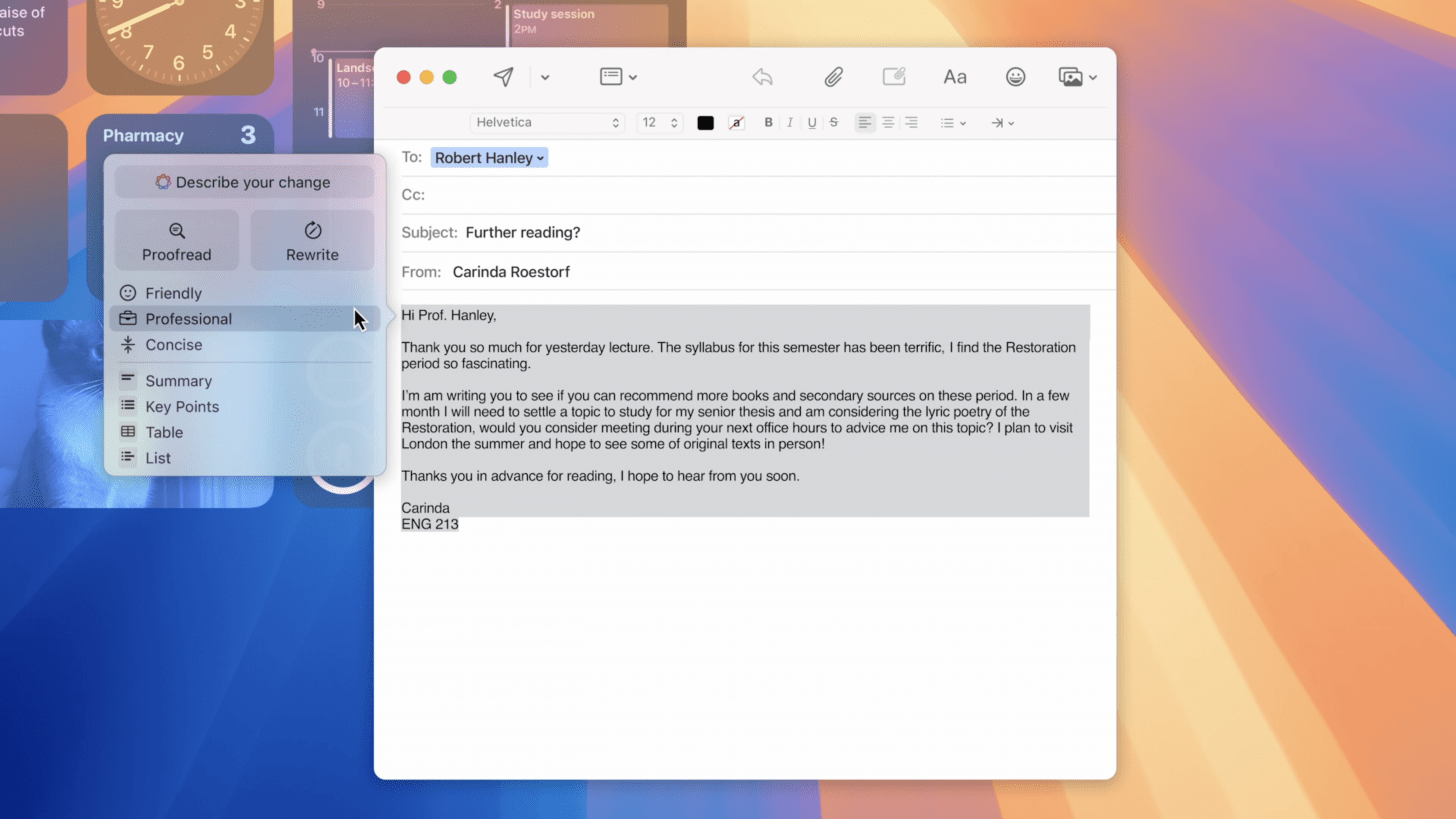The image size is (1456, 819).
Task: Show the format bar with Aa icon
Action: [955, 77]
